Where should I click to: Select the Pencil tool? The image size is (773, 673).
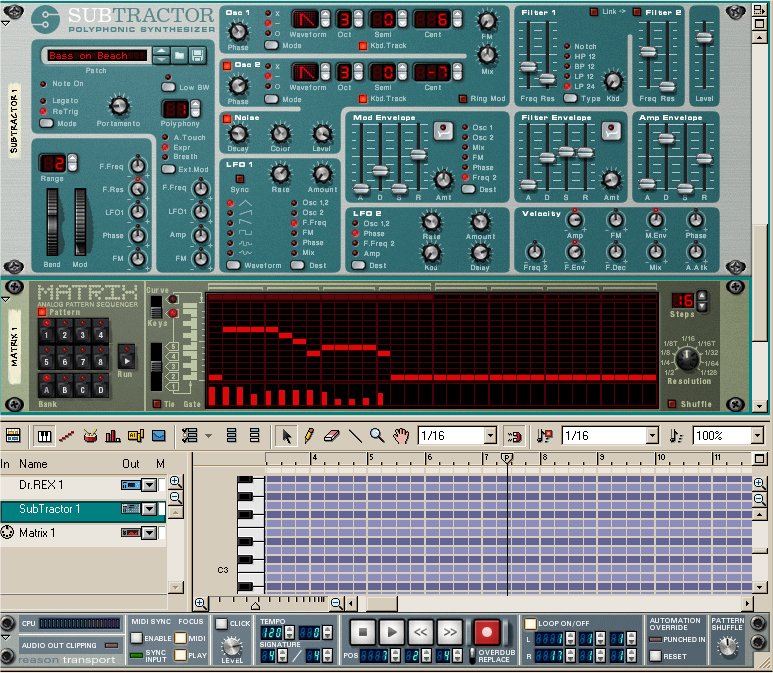309,435
